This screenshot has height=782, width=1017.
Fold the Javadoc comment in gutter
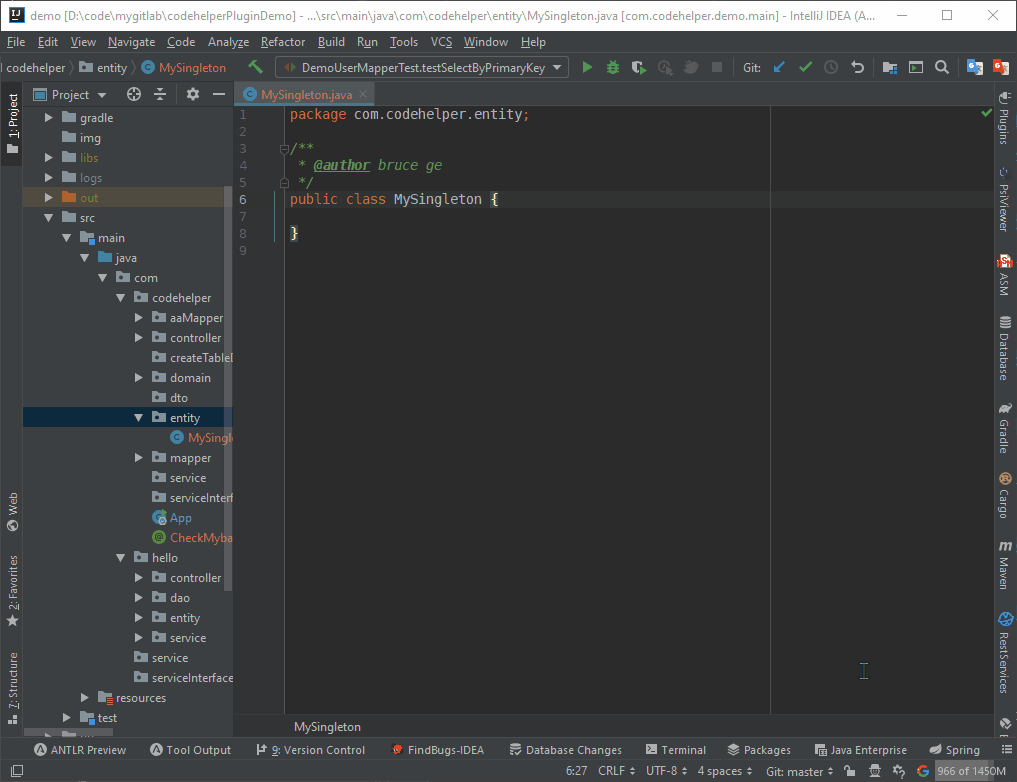283,149
